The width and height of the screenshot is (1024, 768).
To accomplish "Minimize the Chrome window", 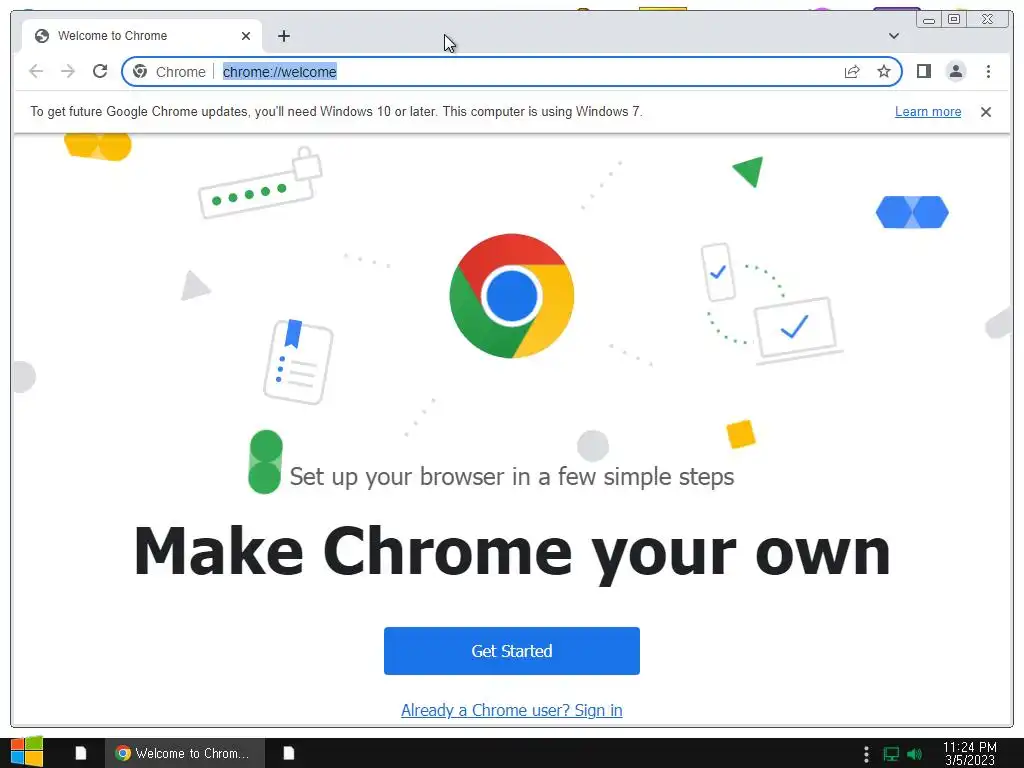I will (x=929, y=20).
